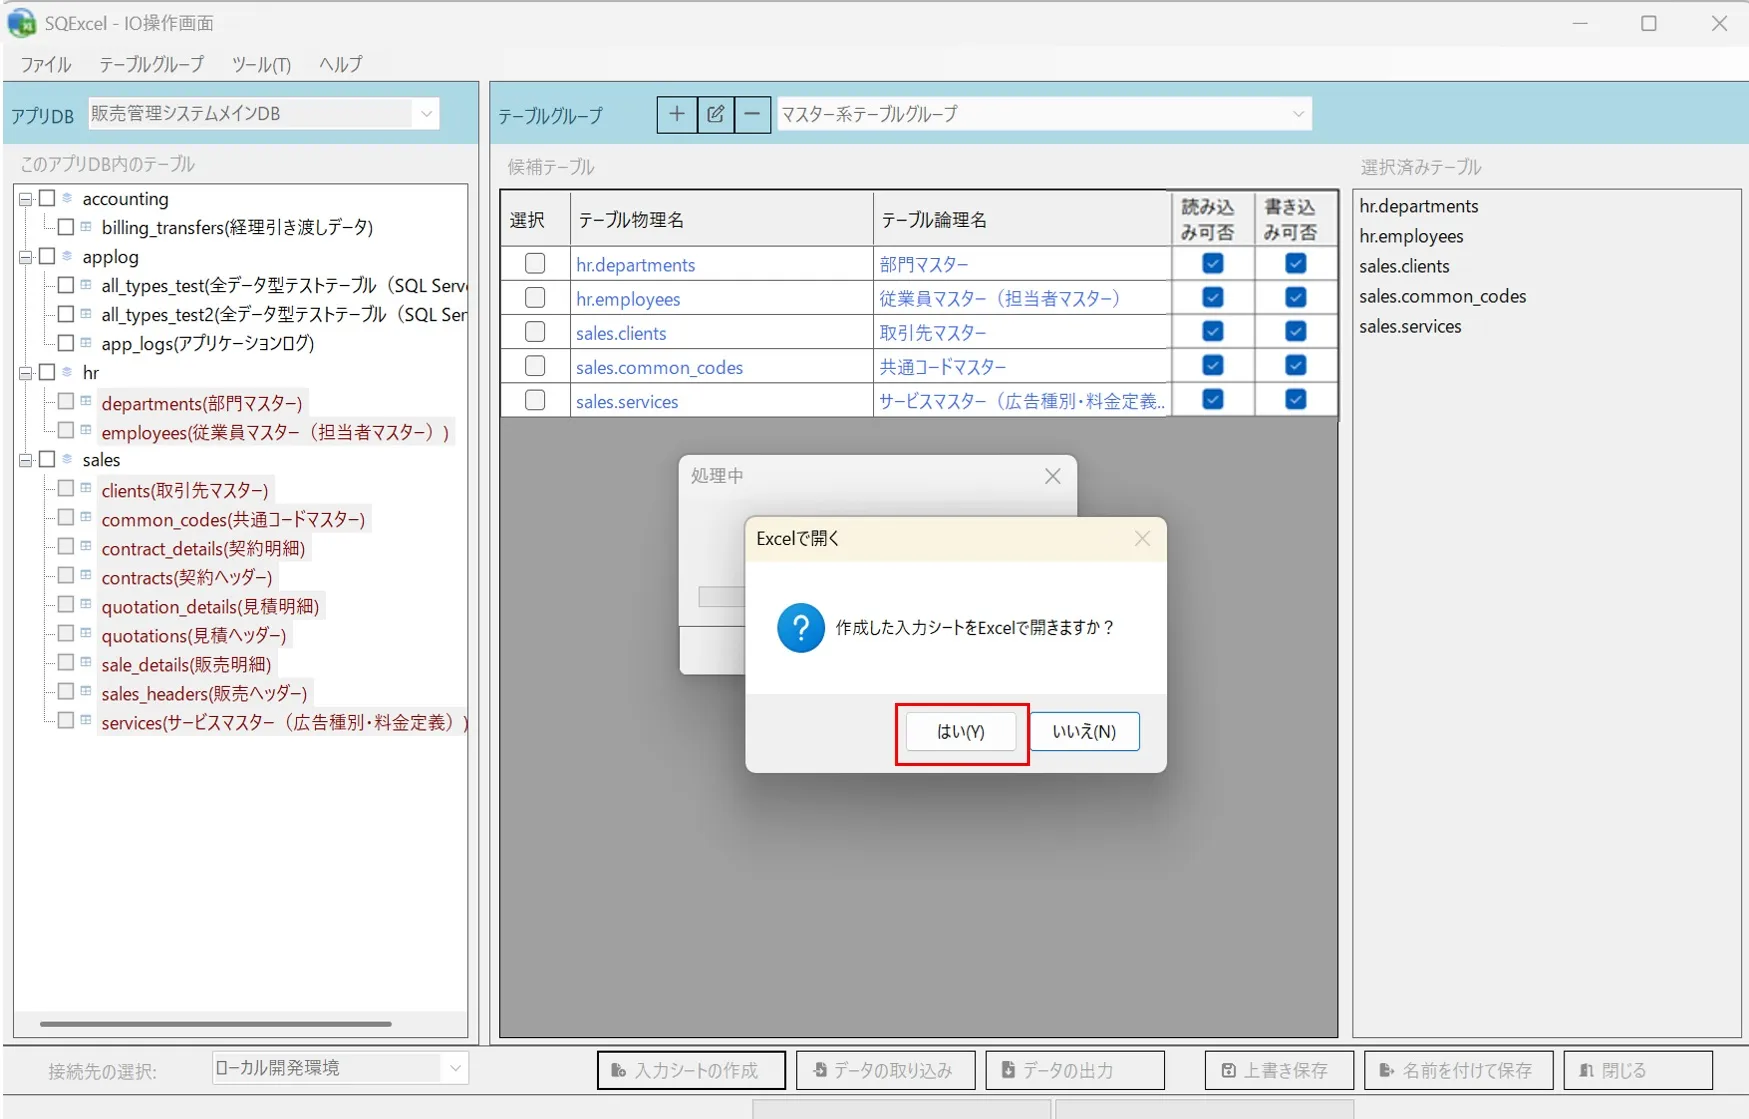1749x1119 pixels.
Task: Open the ファイル menu
Action: 46,64
